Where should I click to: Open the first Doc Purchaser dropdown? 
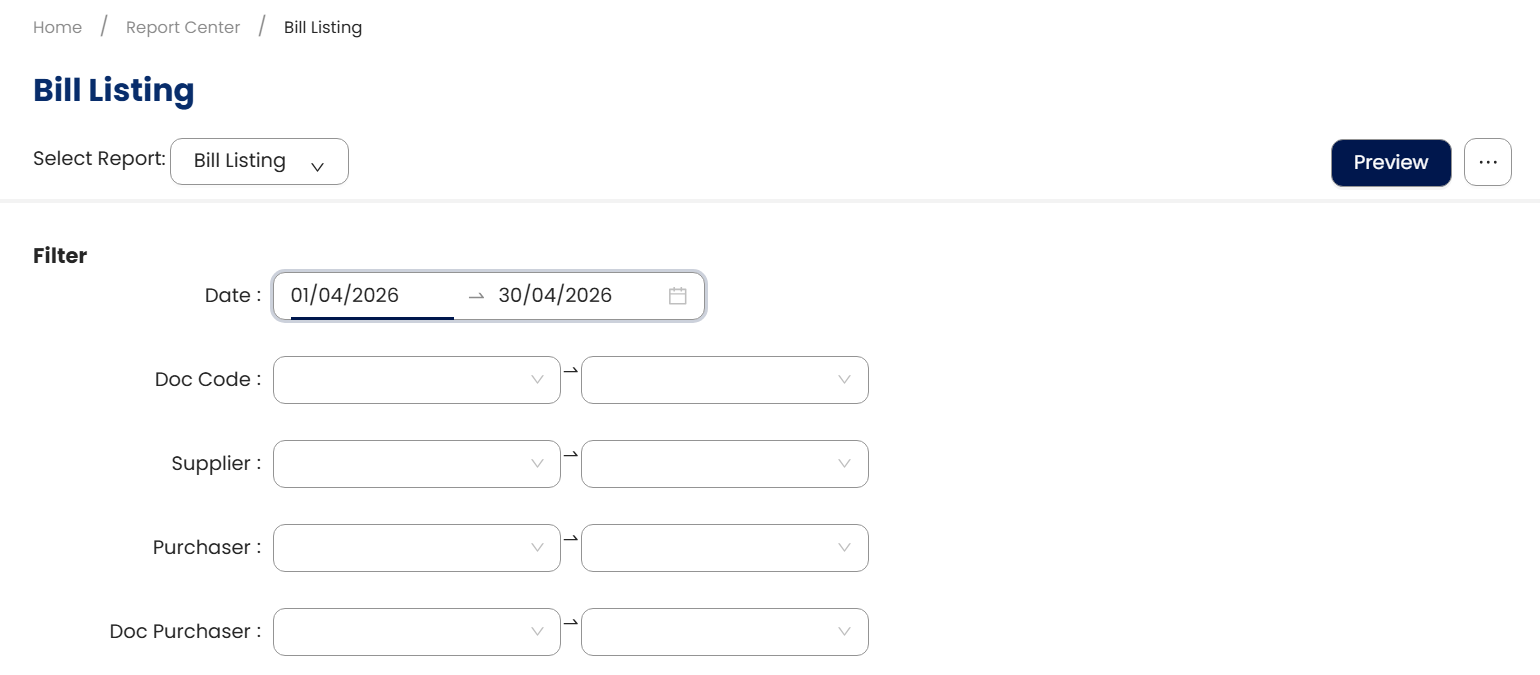(416, 632)
